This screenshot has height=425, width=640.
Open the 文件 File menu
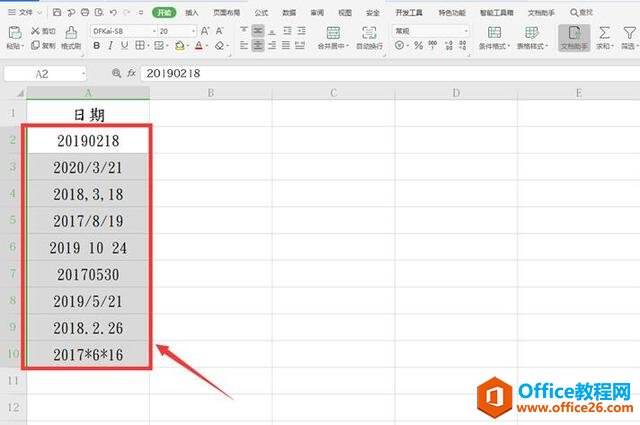point(25,13)
